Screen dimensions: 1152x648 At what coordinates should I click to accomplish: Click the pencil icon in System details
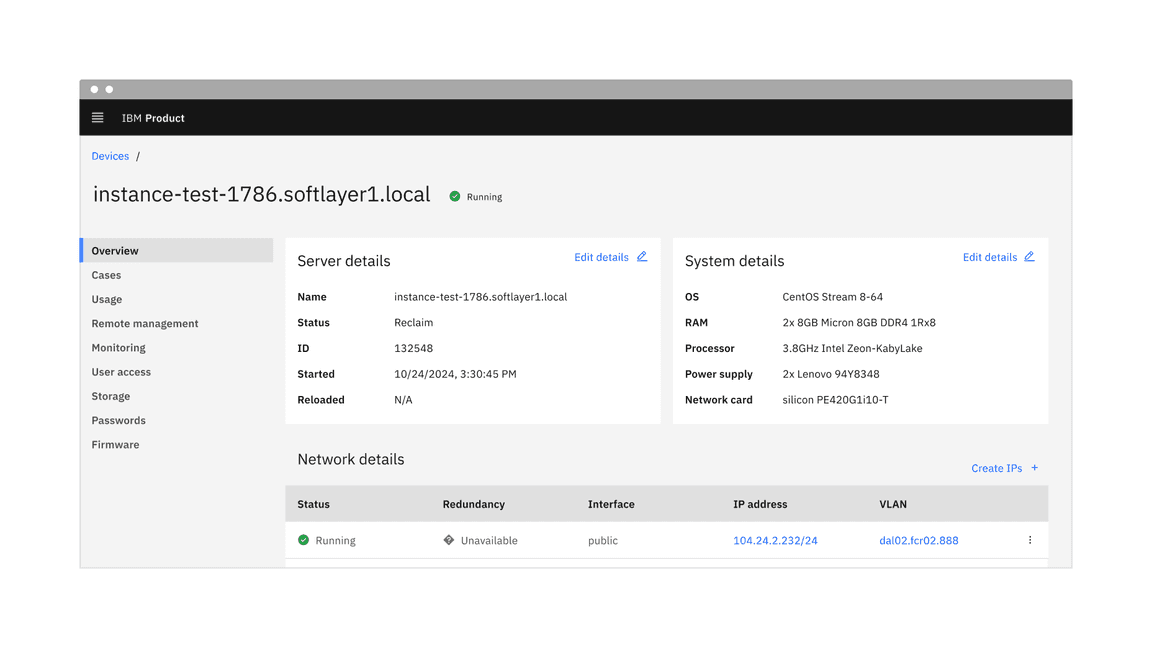pyautogui.click(x=1029, y=257)
